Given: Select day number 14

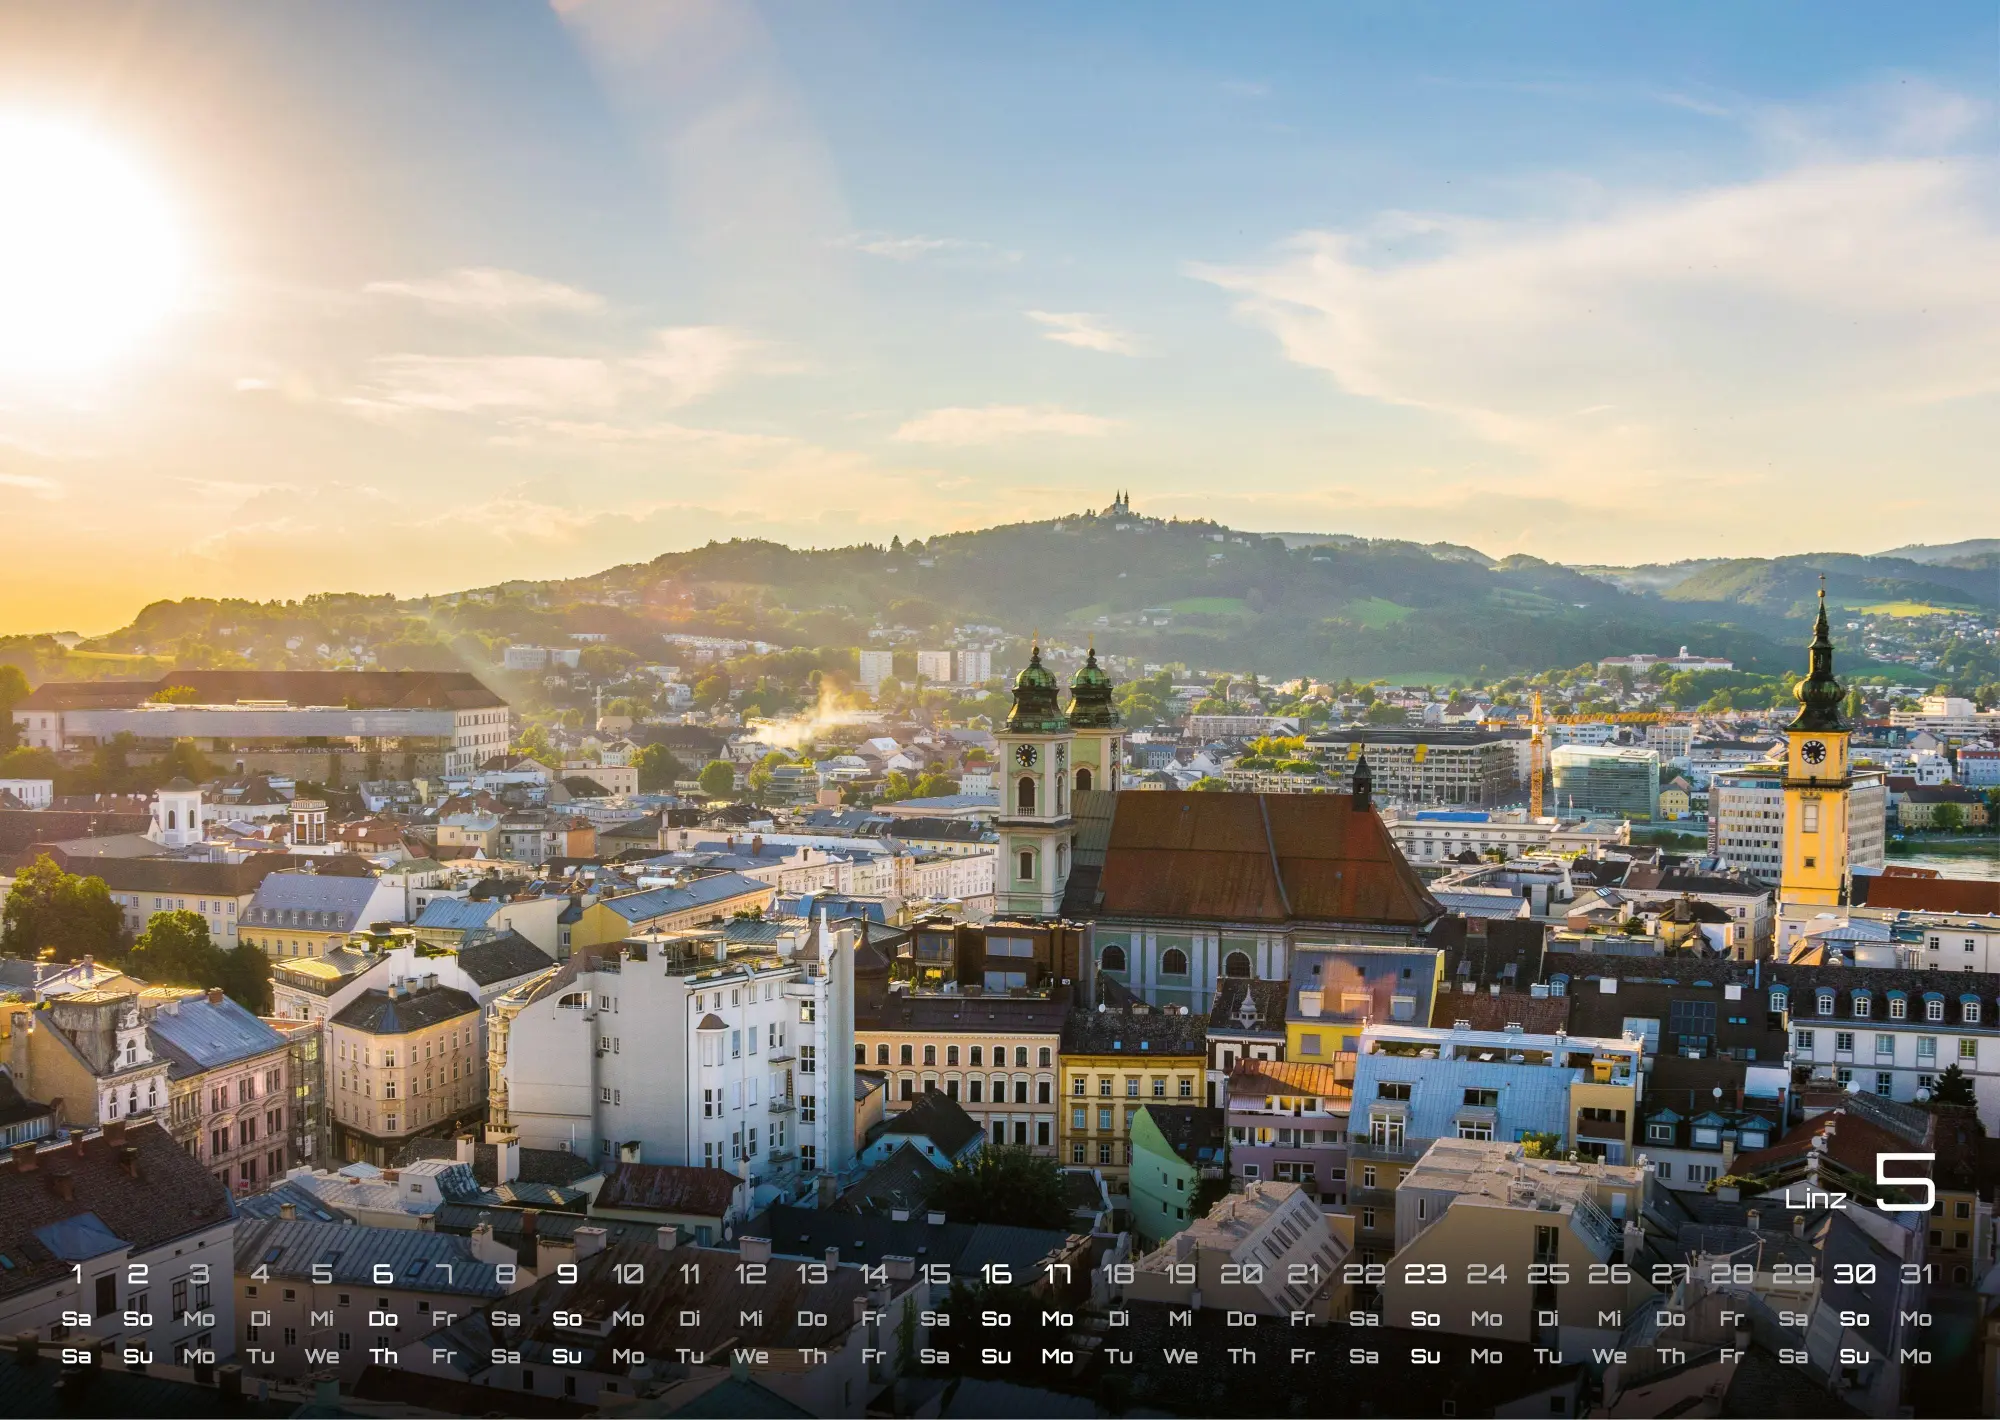Looking at the screenshot, I should point(874,1274).
